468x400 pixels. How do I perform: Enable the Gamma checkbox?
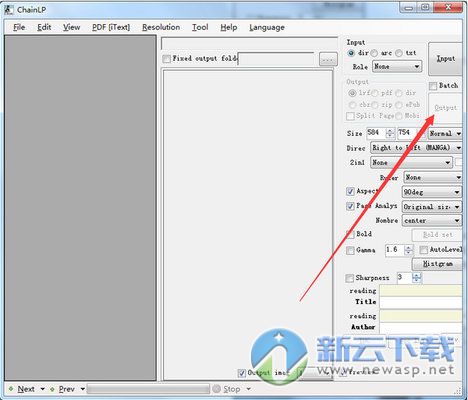tap(350, 250)
